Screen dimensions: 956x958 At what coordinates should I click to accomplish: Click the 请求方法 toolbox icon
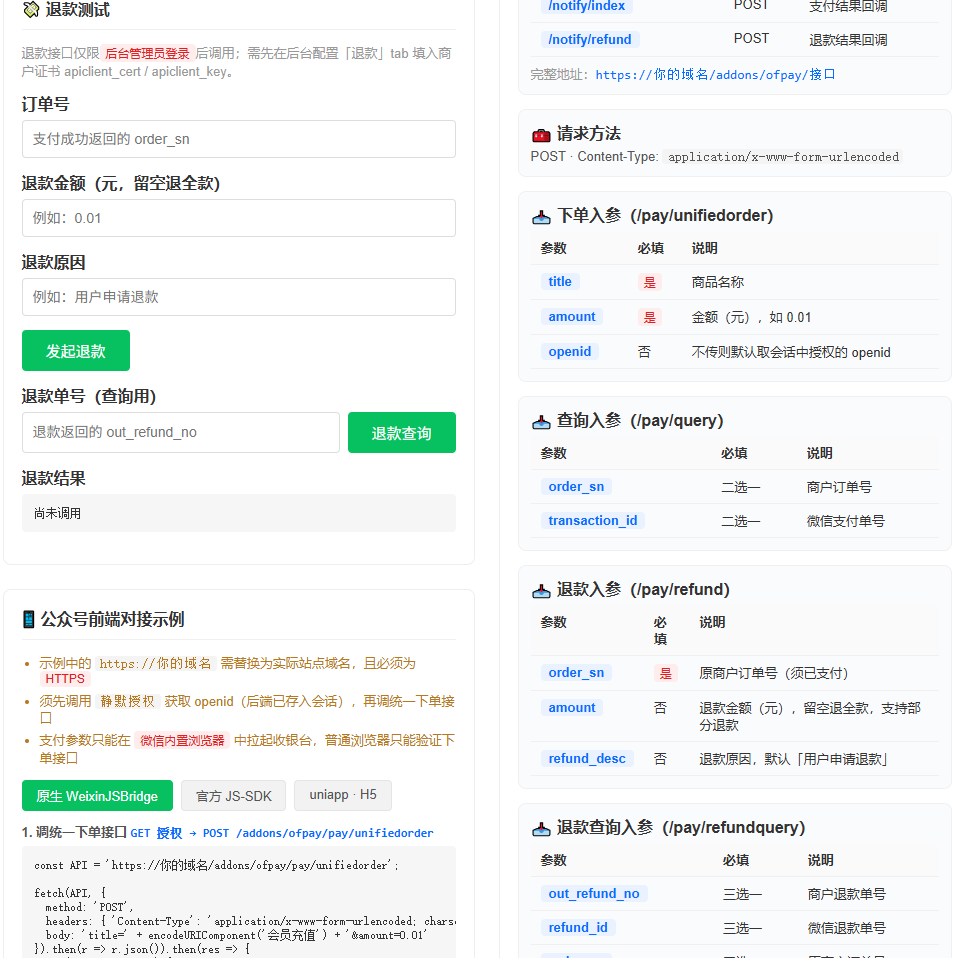pyautogui.click(x=541, y=134)
